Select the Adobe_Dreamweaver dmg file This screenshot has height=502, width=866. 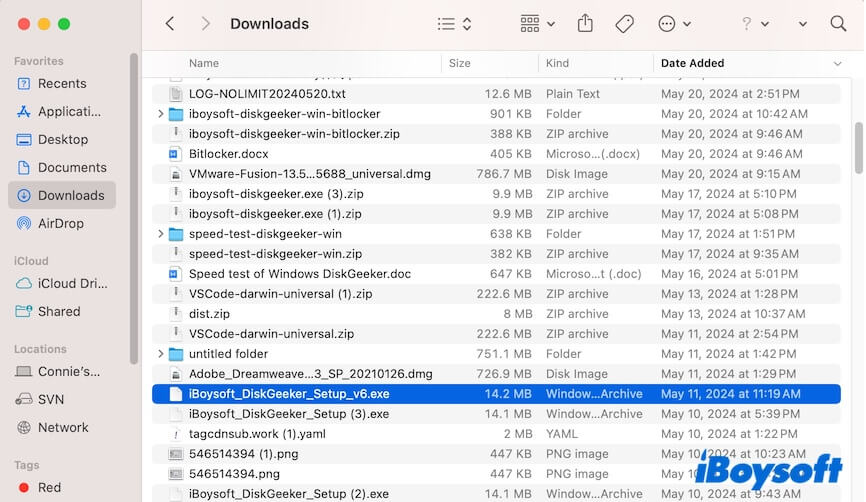tap(496, 374)
